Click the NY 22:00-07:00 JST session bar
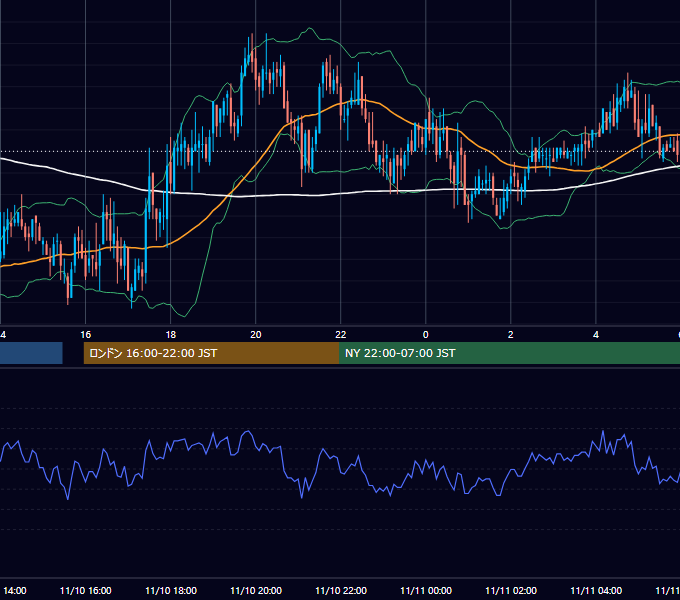 pos(510,353)
